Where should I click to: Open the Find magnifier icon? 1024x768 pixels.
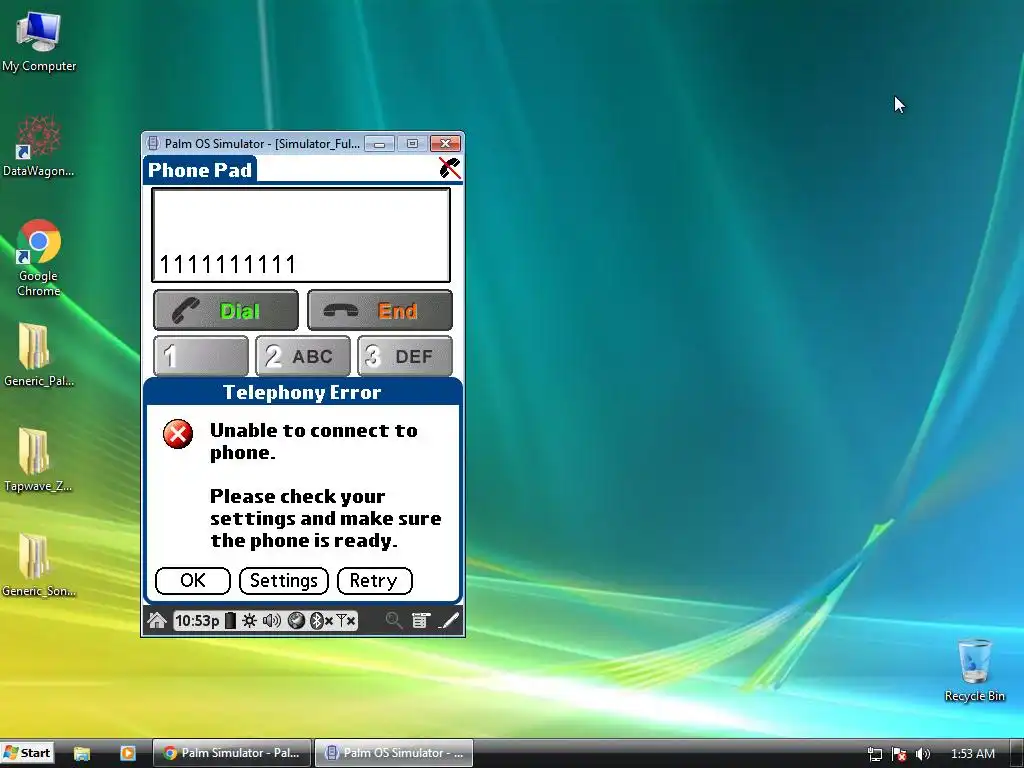pyautogui.click(x=394, y=620)
